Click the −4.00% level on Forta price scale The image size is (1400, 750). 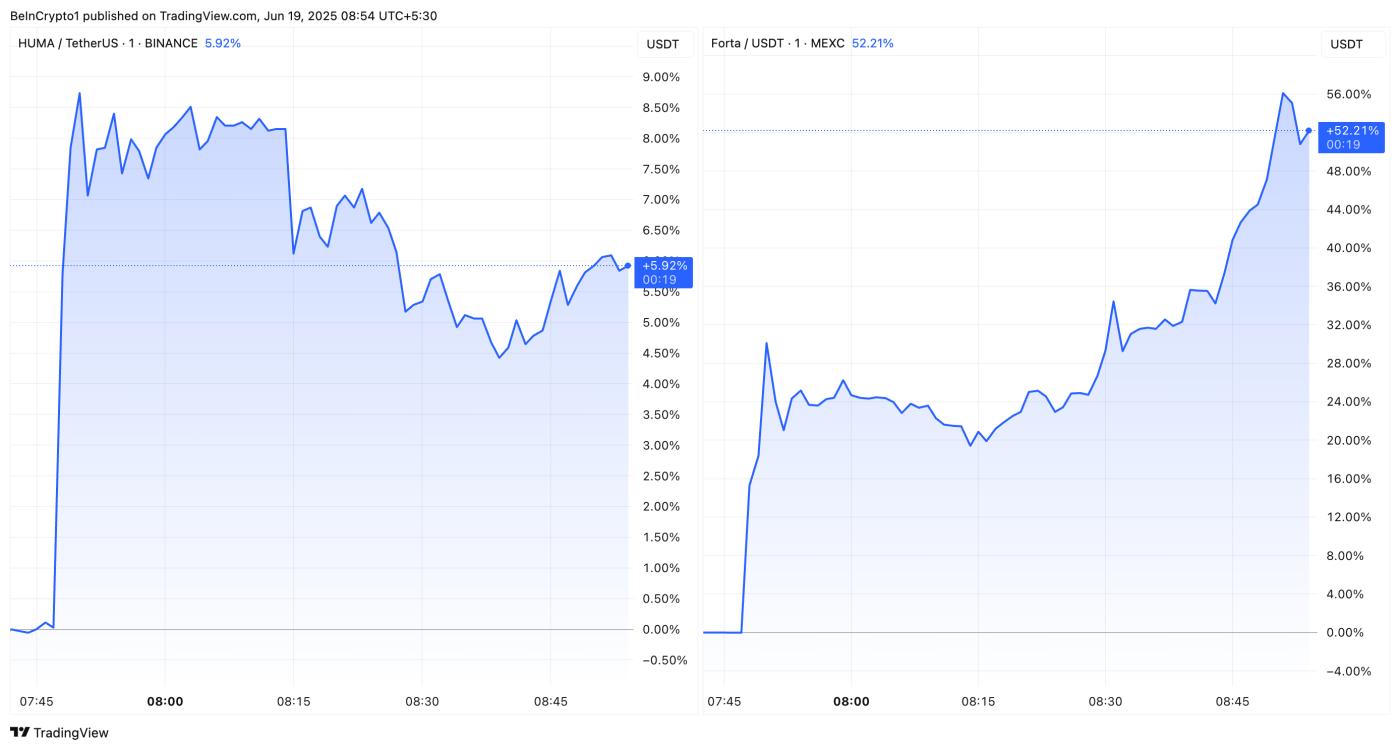pyautogui.click(x=1347, y=671)
